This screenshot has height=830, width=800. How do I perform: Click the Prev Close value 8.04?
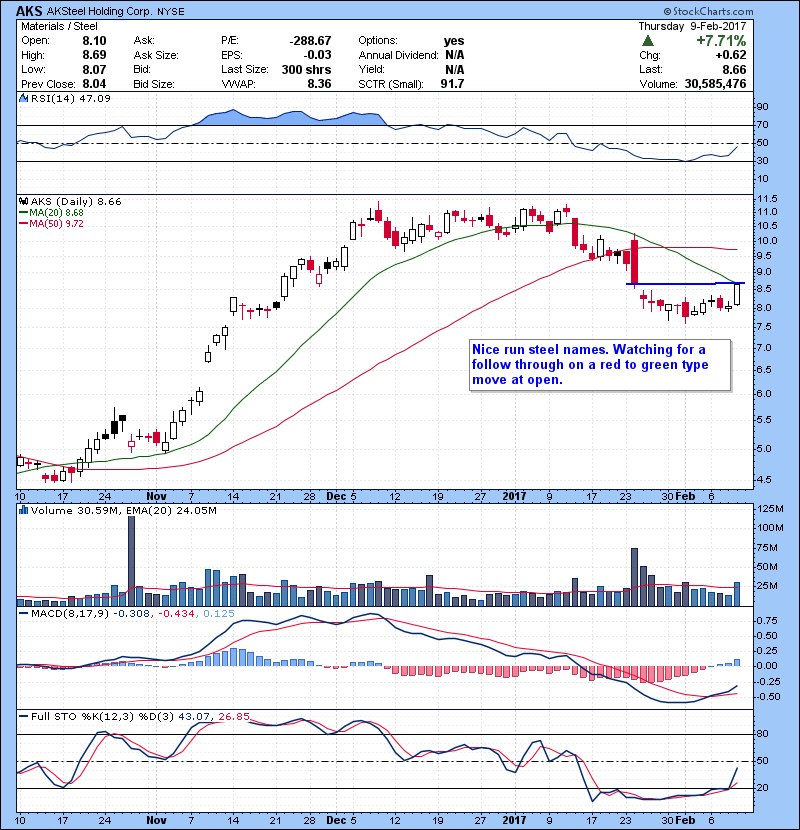pyautogui.click(x=94, y=84)
